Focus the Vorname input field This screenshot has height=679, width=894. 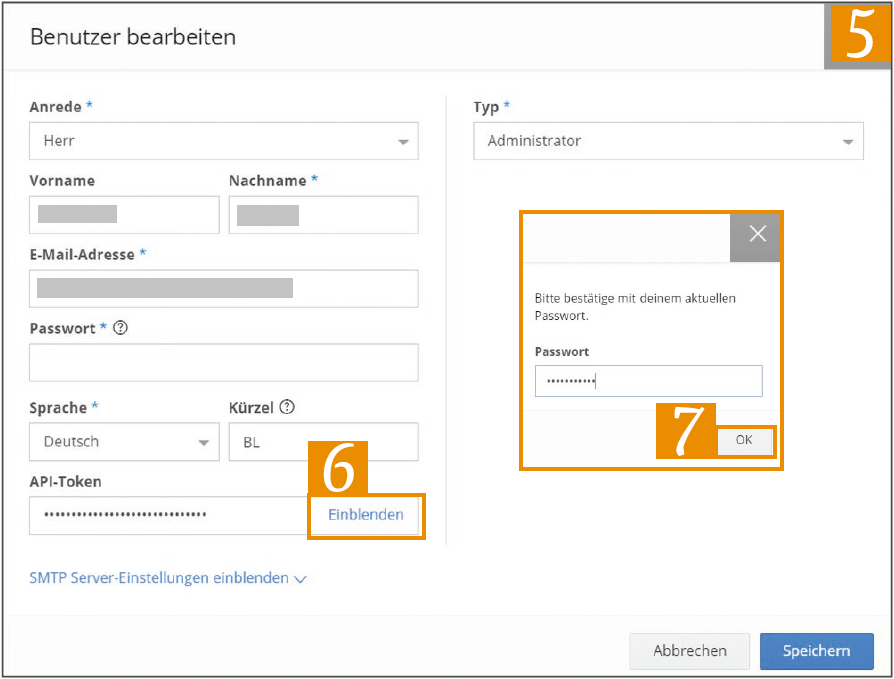124,215
